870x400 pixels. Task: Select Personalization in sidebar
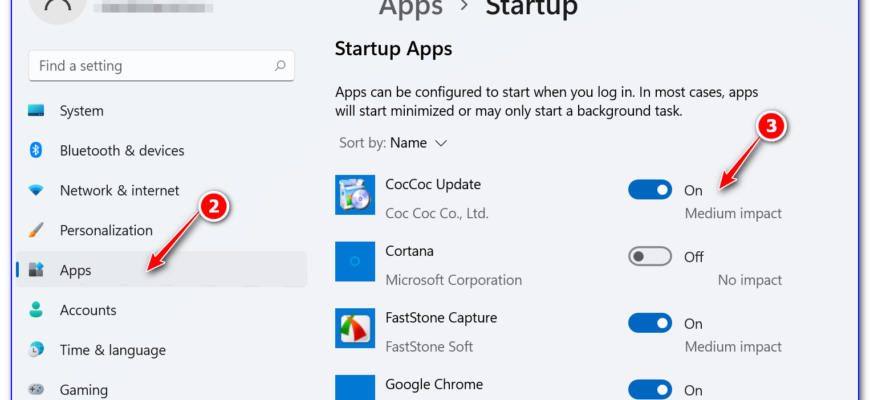tap(161, 230)
